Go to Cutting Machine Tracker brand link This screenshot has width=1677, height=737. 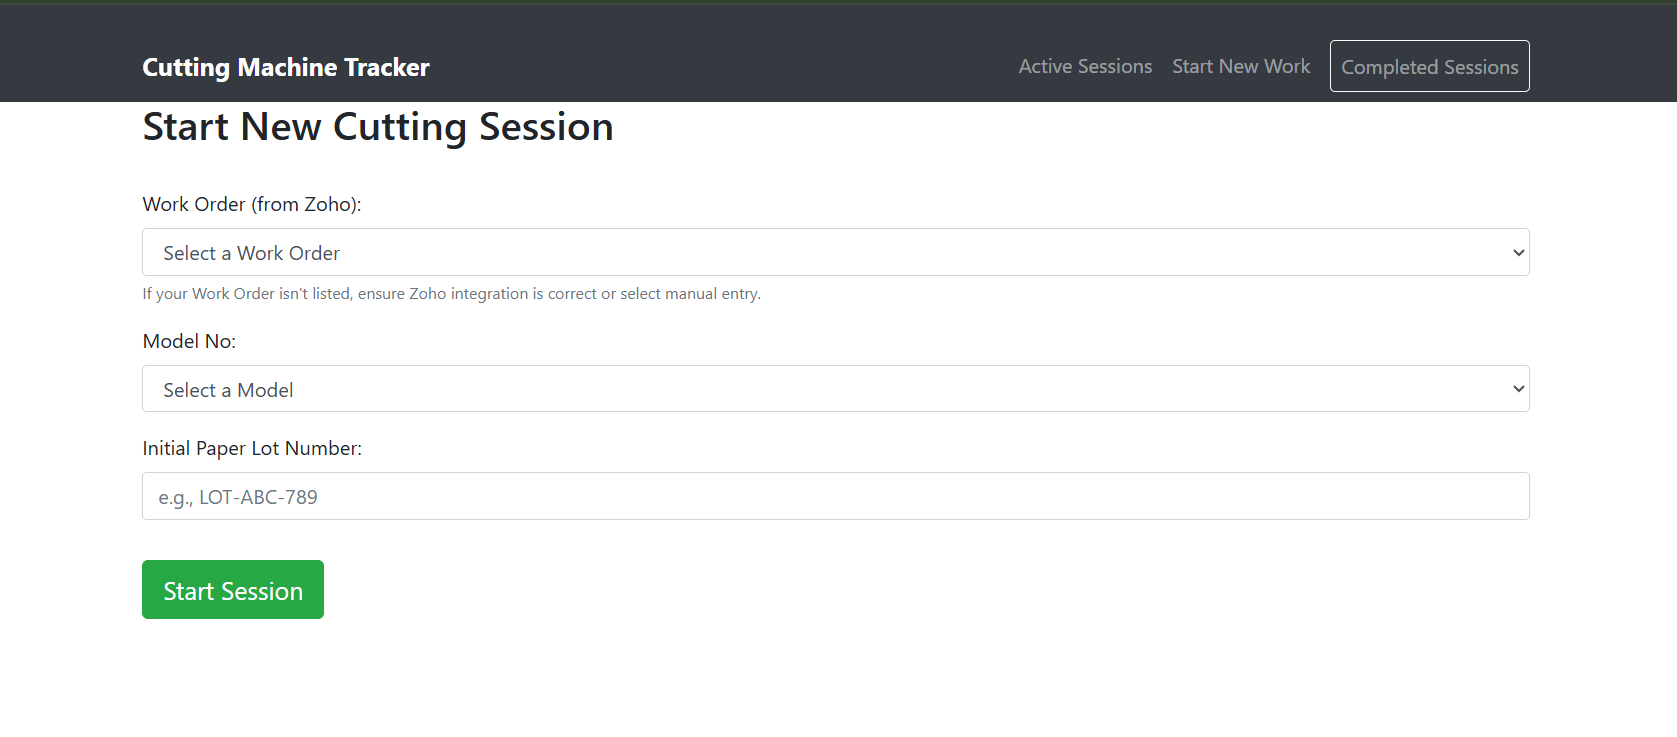[285, 67]
